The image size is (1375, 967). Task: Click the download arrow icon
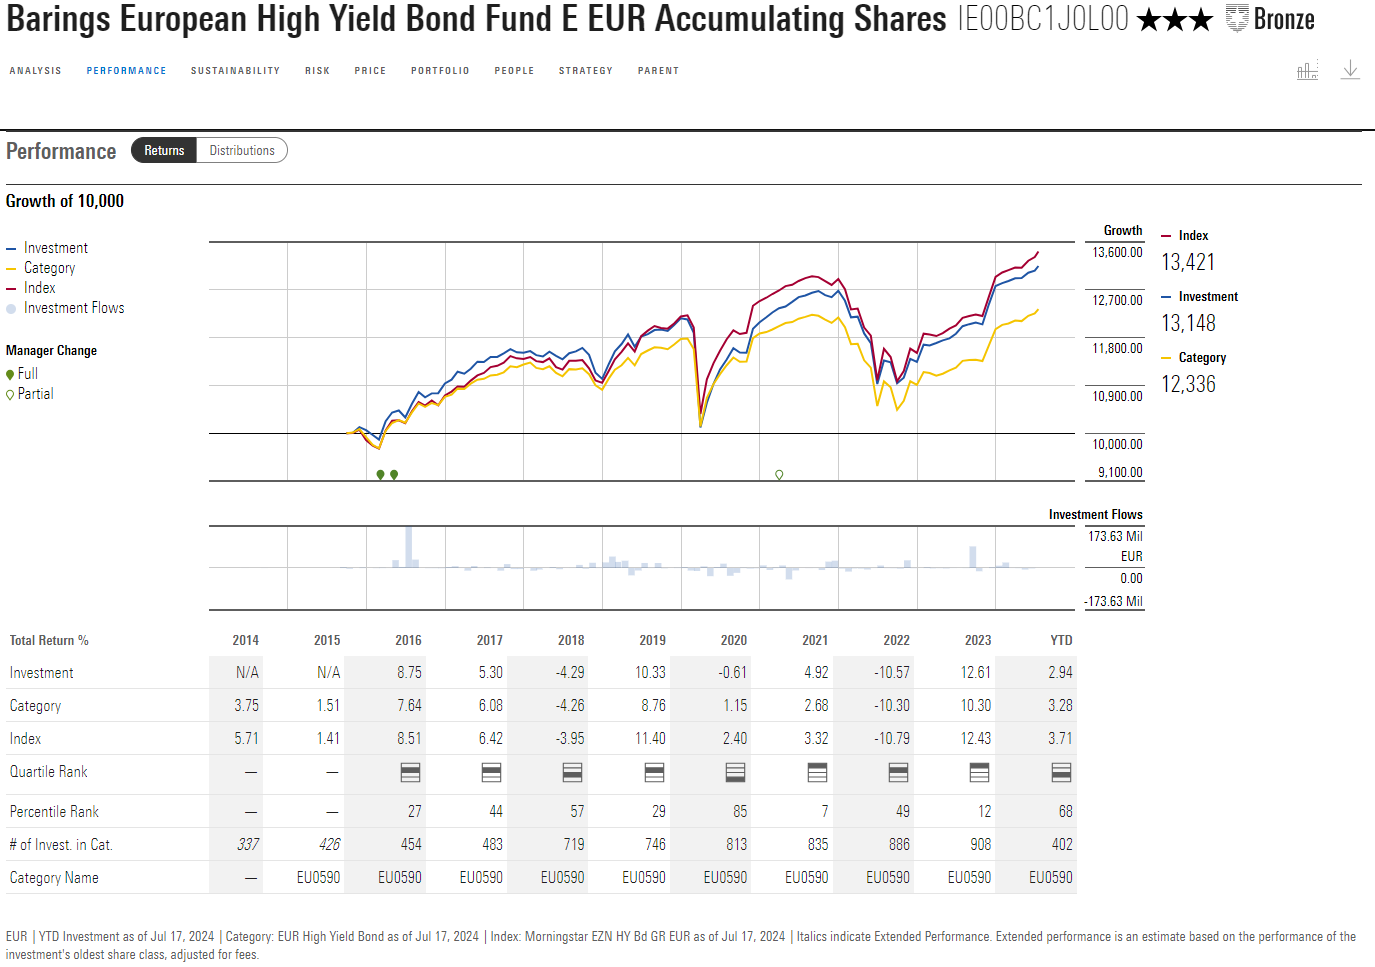tap(1350, 69)
